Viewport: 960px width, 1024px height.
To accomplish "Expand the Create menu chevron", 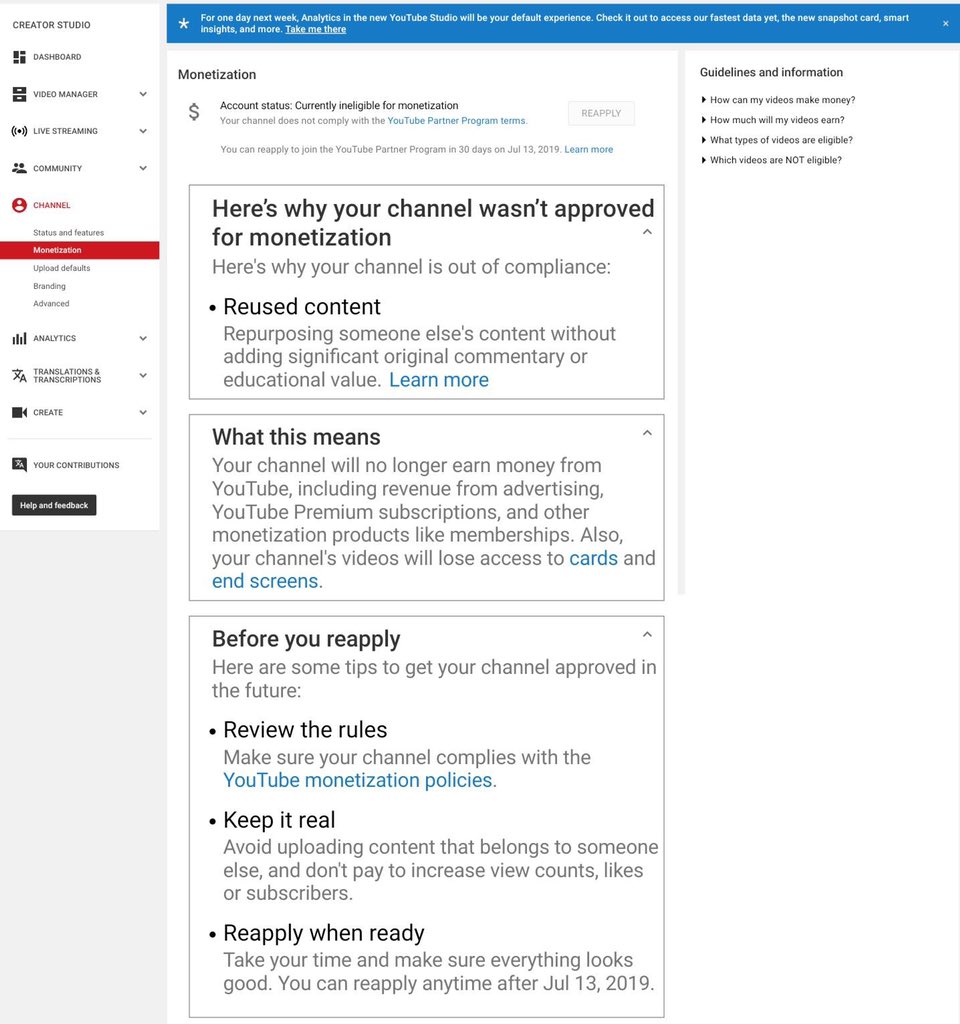I will 143,412.
